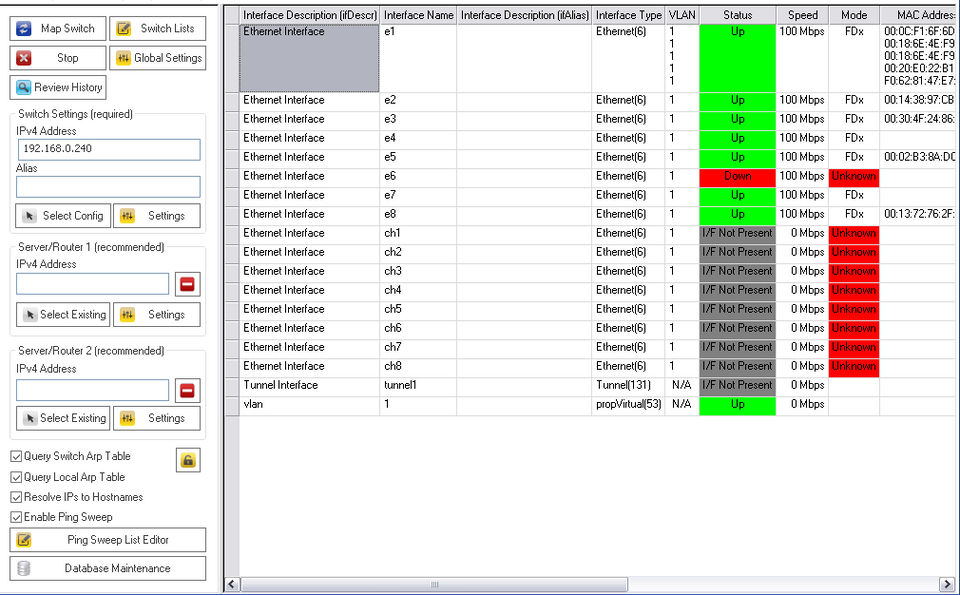Click Select Existing for Server/Router 1

pyautogui.click(x=63, y=315)
